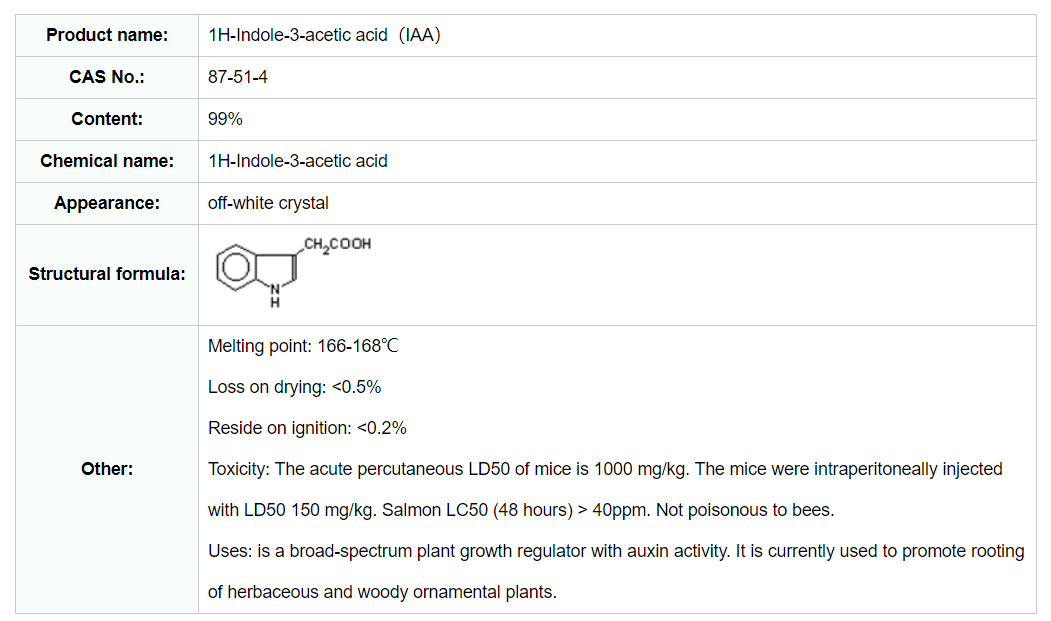The image size is (1051, 621).
Task: Click the "Structural formula:" label
Action: tap(107, 274)
